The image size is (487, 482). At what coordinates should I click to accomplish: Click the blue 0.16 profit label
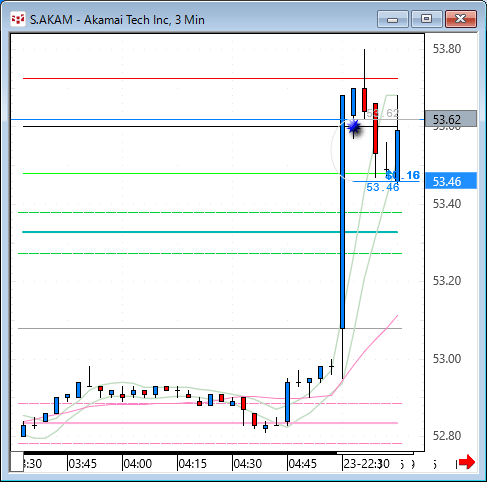[x=403, y=175]
